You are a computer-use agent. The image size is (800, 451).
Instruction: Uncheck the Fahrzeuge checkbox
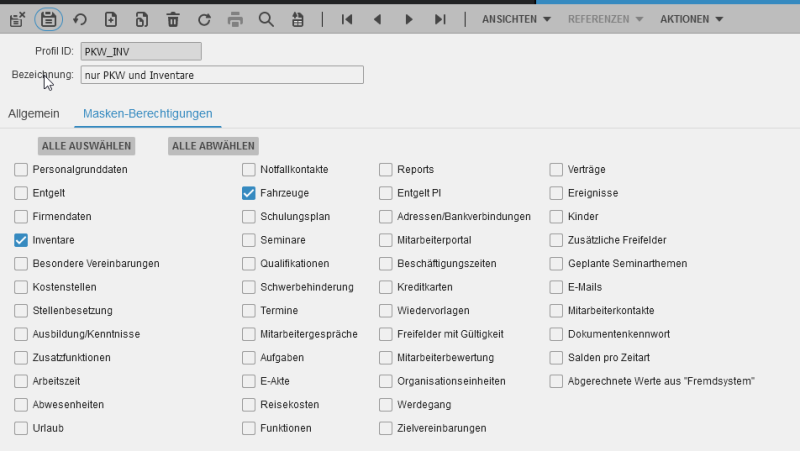pos(248,193)
